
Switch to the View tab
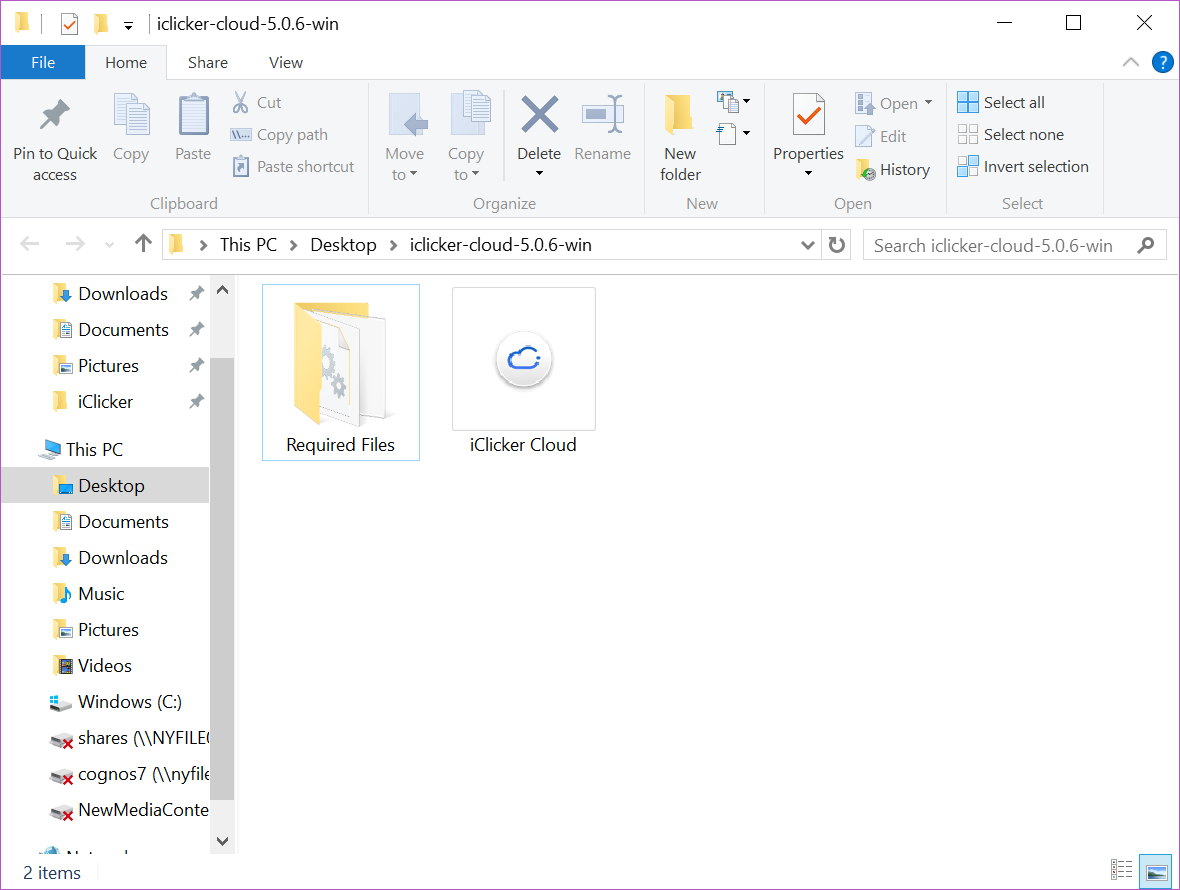285,62
